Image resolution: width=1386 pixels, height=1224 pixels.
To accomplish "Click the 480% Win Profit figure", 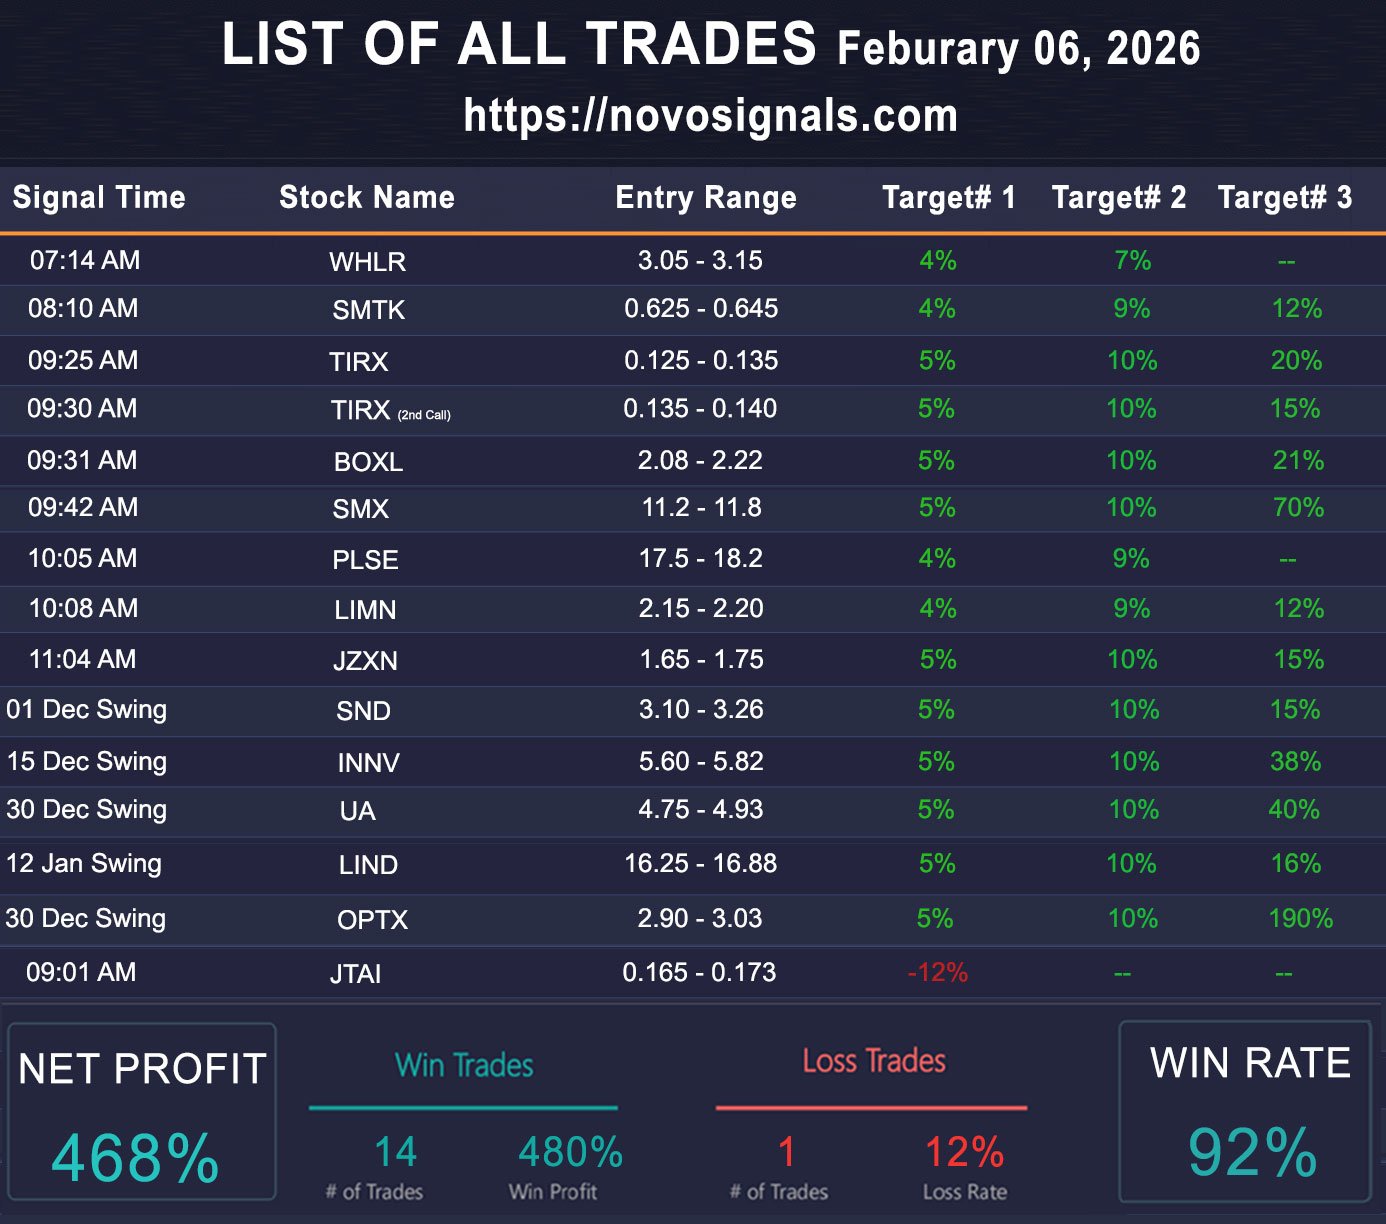I will click(570, 1153).
